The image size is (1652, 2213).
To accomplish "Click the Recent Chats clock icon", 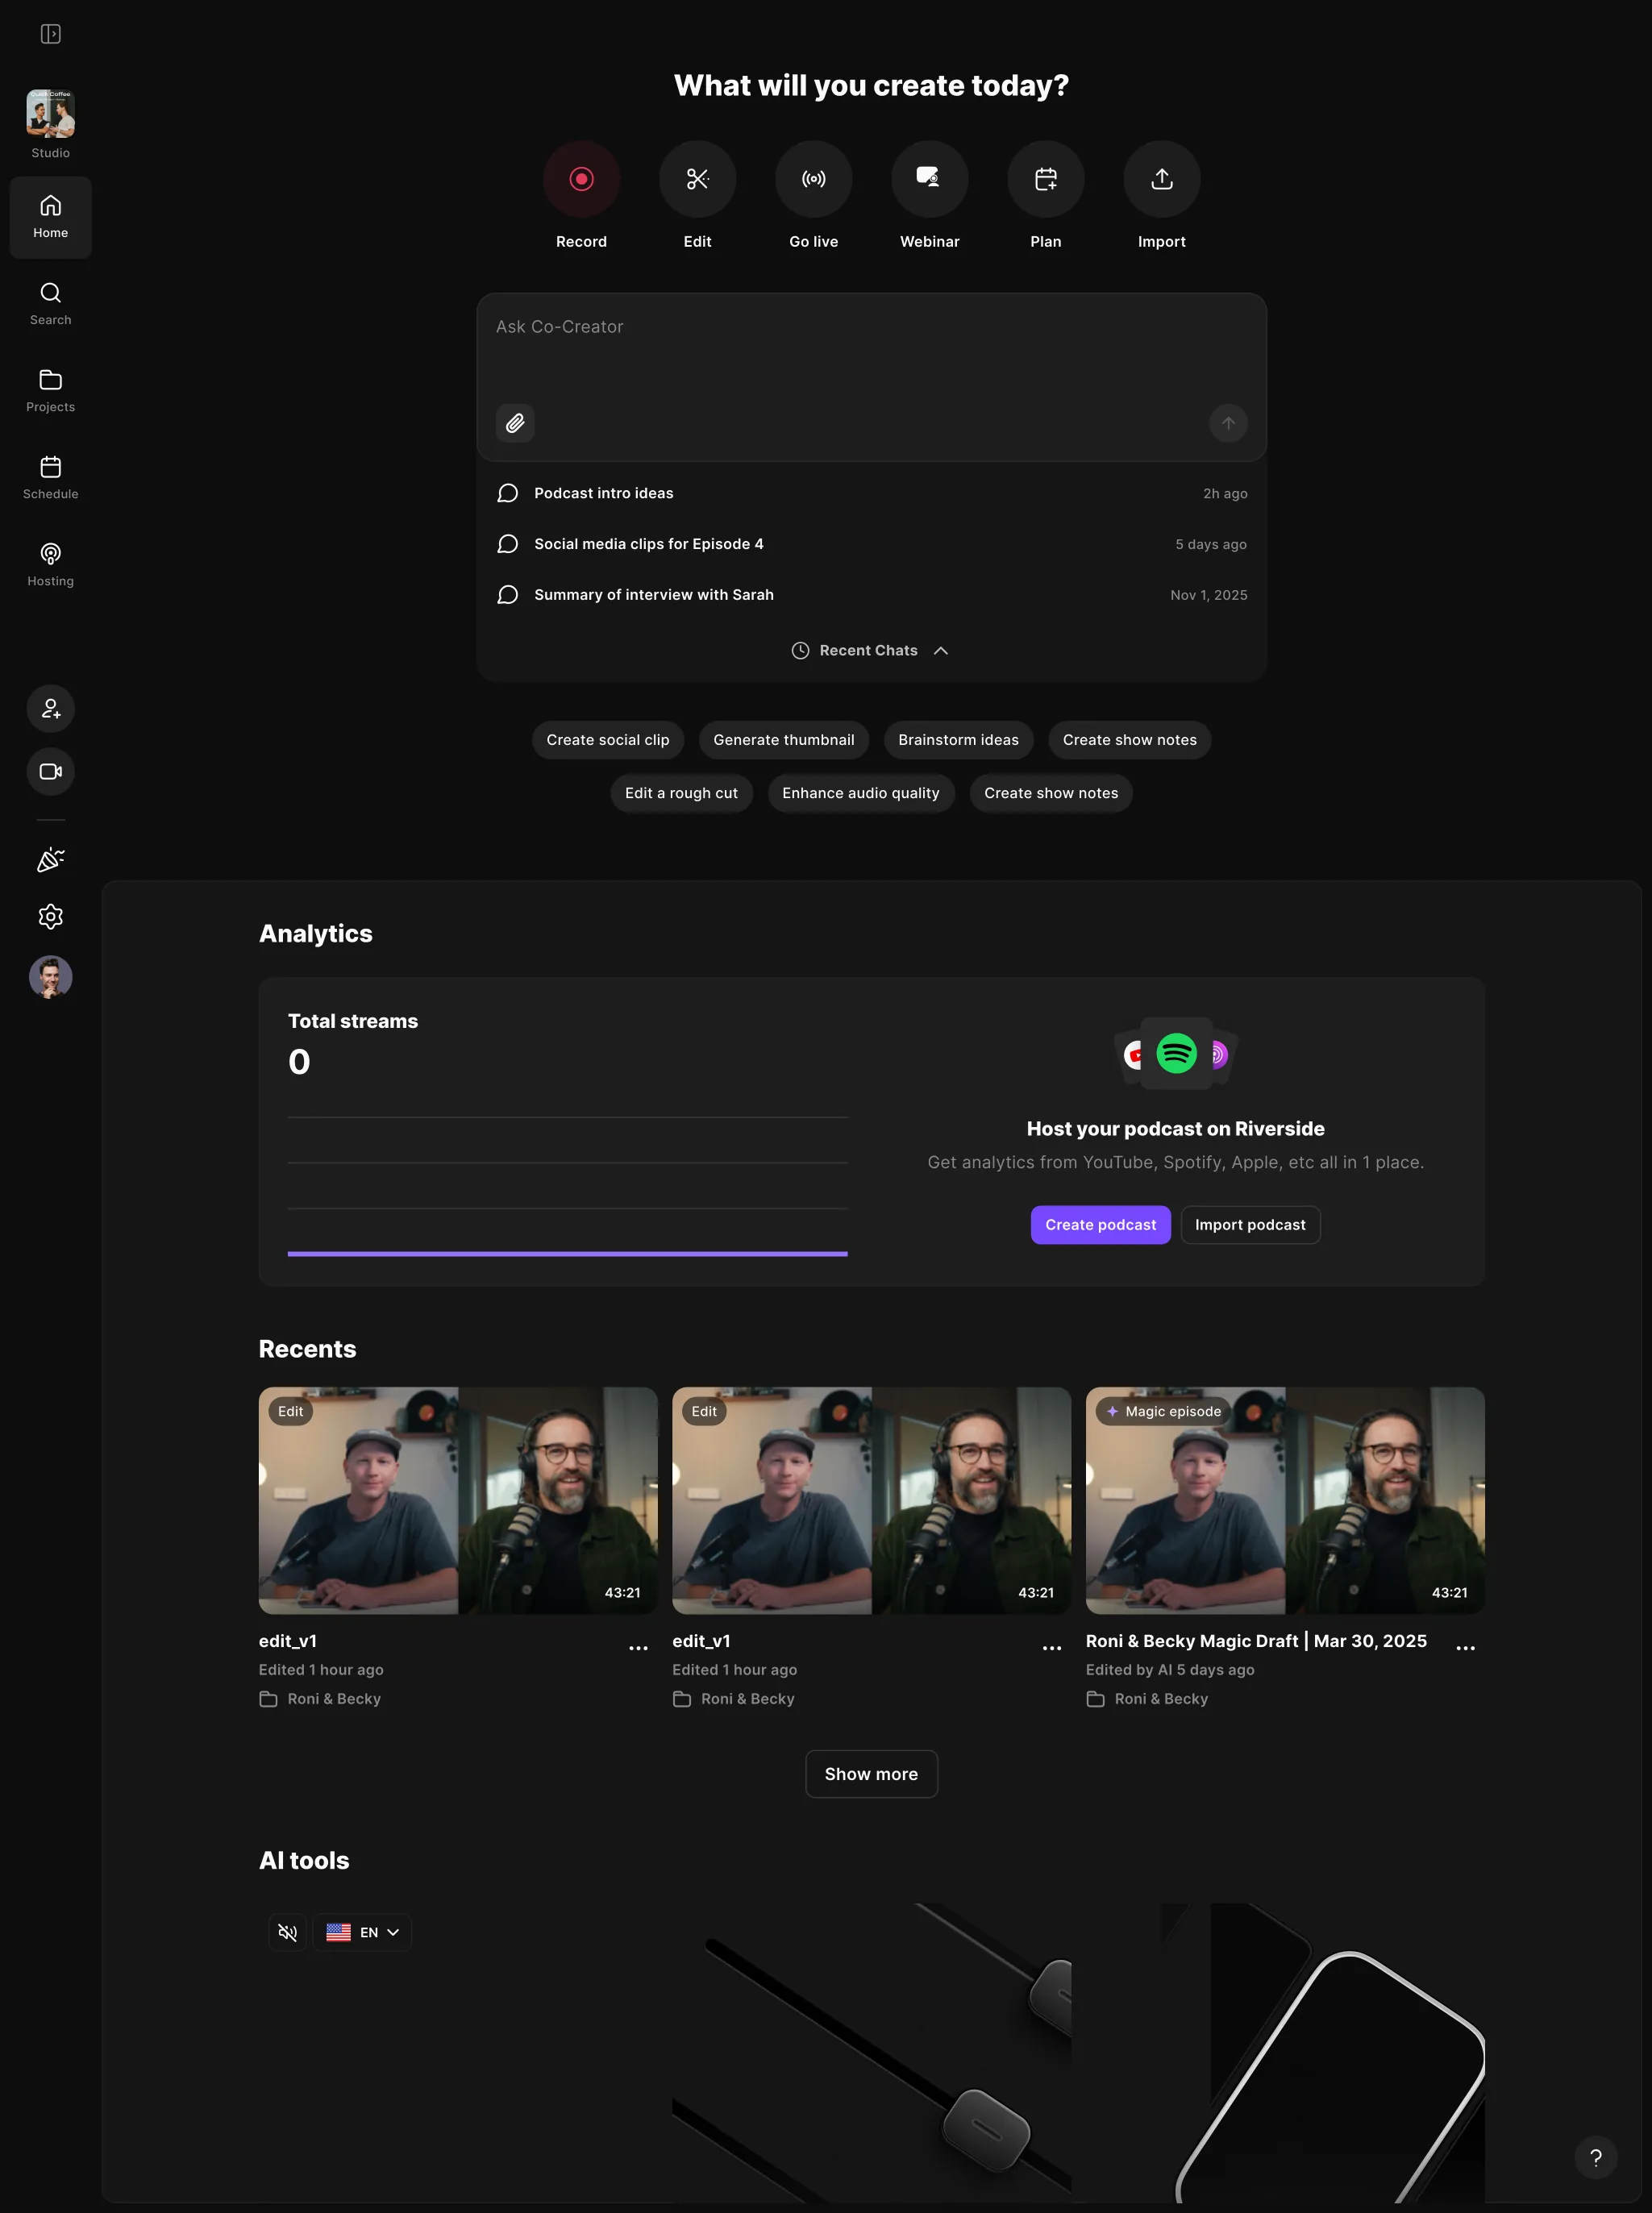I will tap(800, 650).
